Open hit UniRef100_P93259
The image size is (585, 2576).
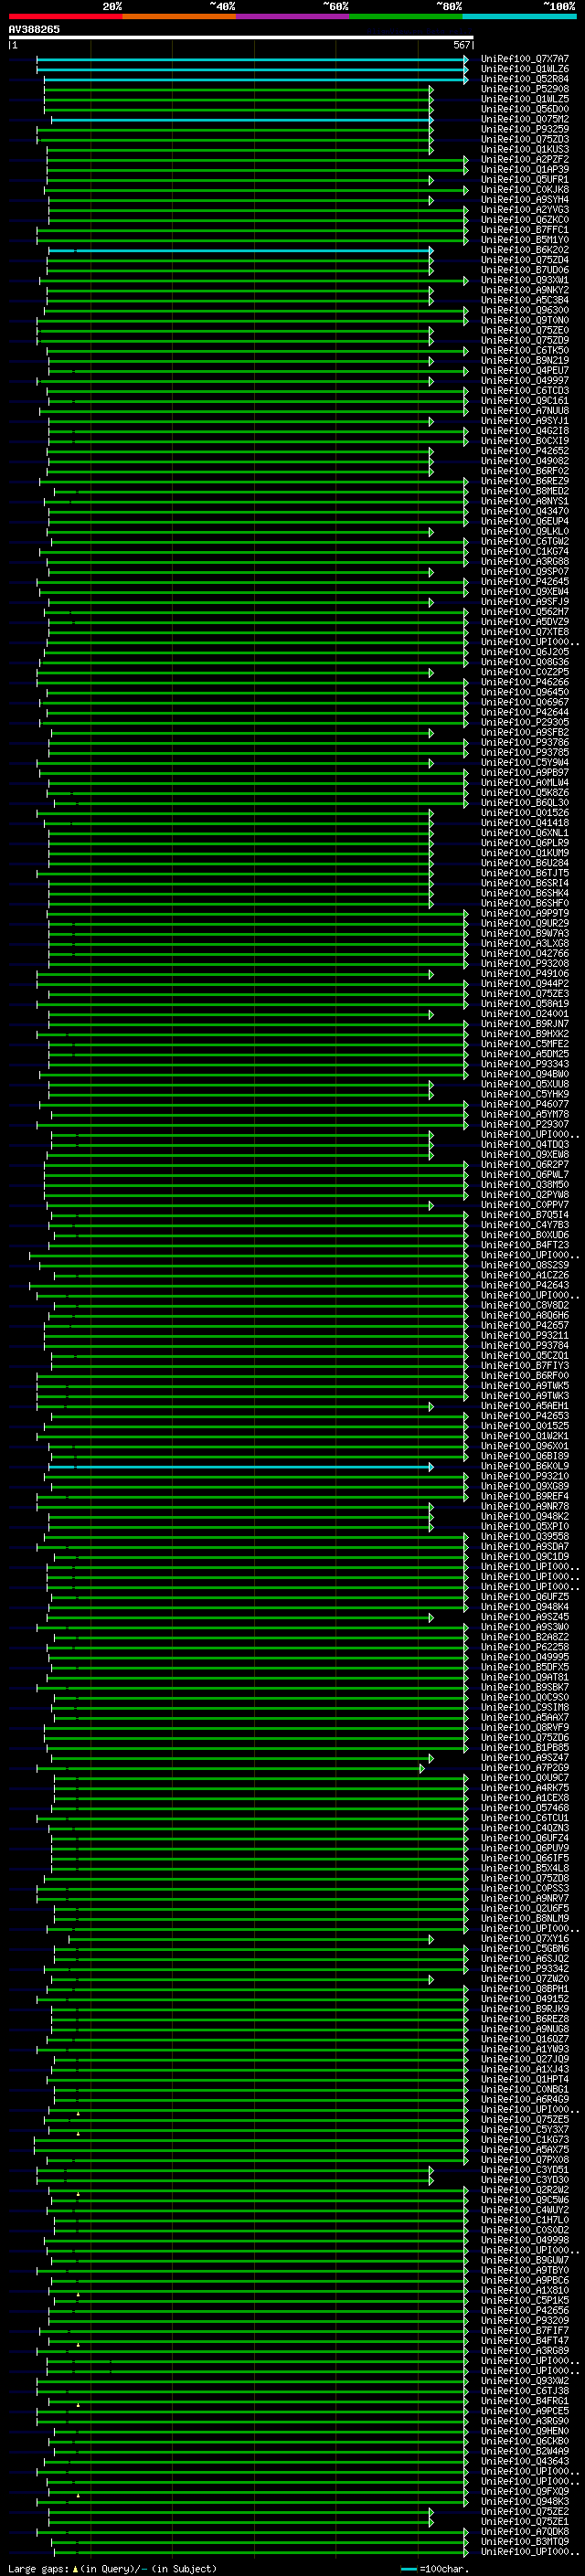pos(525,129)
